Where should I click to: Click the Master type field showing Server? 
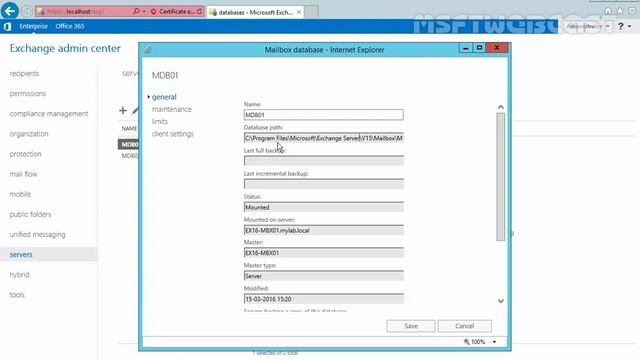pos(324,276)
